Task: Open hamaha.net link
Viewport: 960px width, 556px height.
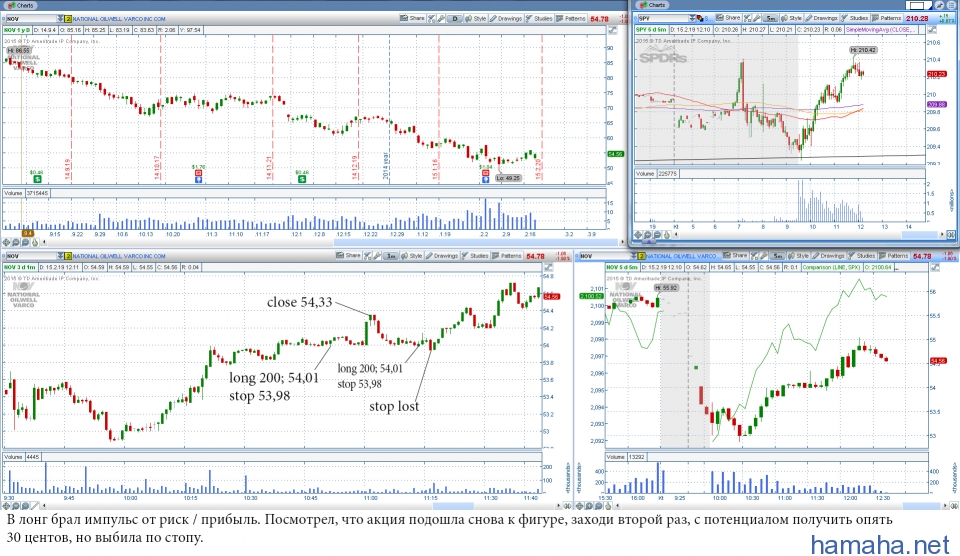Action: click(880, 544)
